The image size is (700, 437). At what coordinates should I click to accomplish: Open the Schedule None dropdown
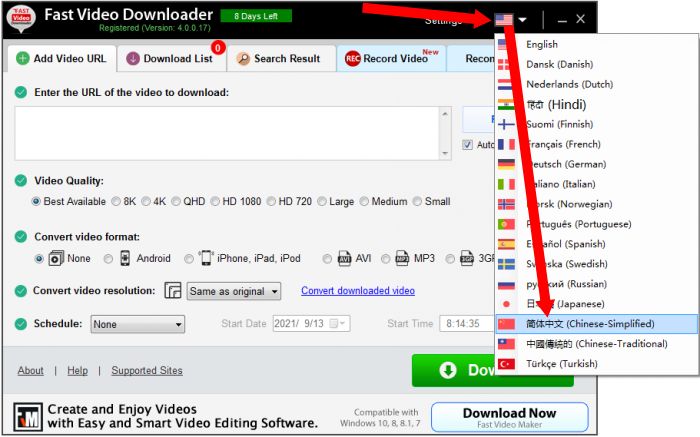pyautogui.click(x=138, y=324)
